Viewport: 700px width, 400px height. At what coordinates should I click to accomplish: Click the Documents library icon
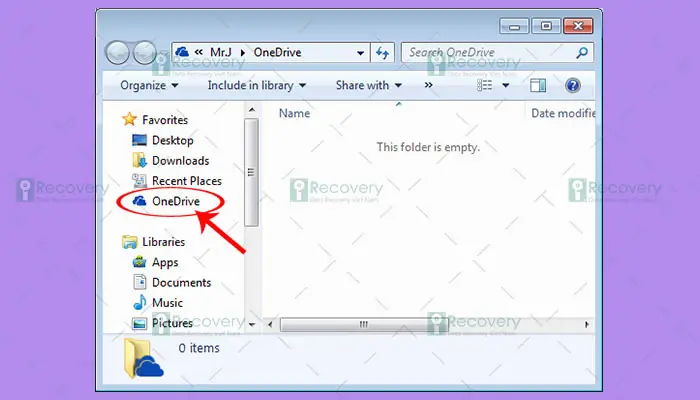(x=139, y=282)
